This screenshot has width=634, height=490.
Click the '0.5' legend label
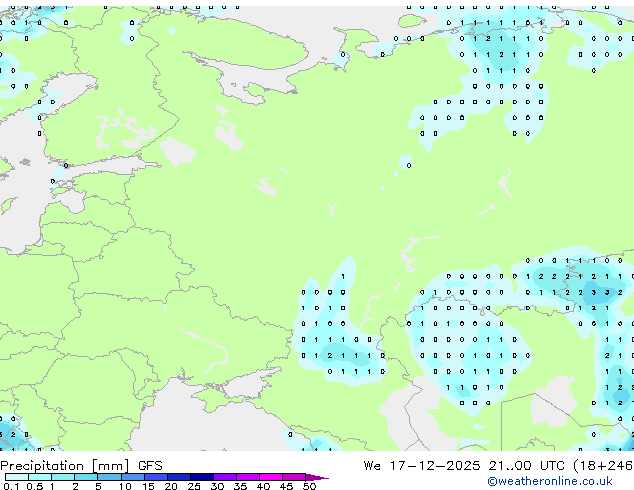click(x=35, y=486)
